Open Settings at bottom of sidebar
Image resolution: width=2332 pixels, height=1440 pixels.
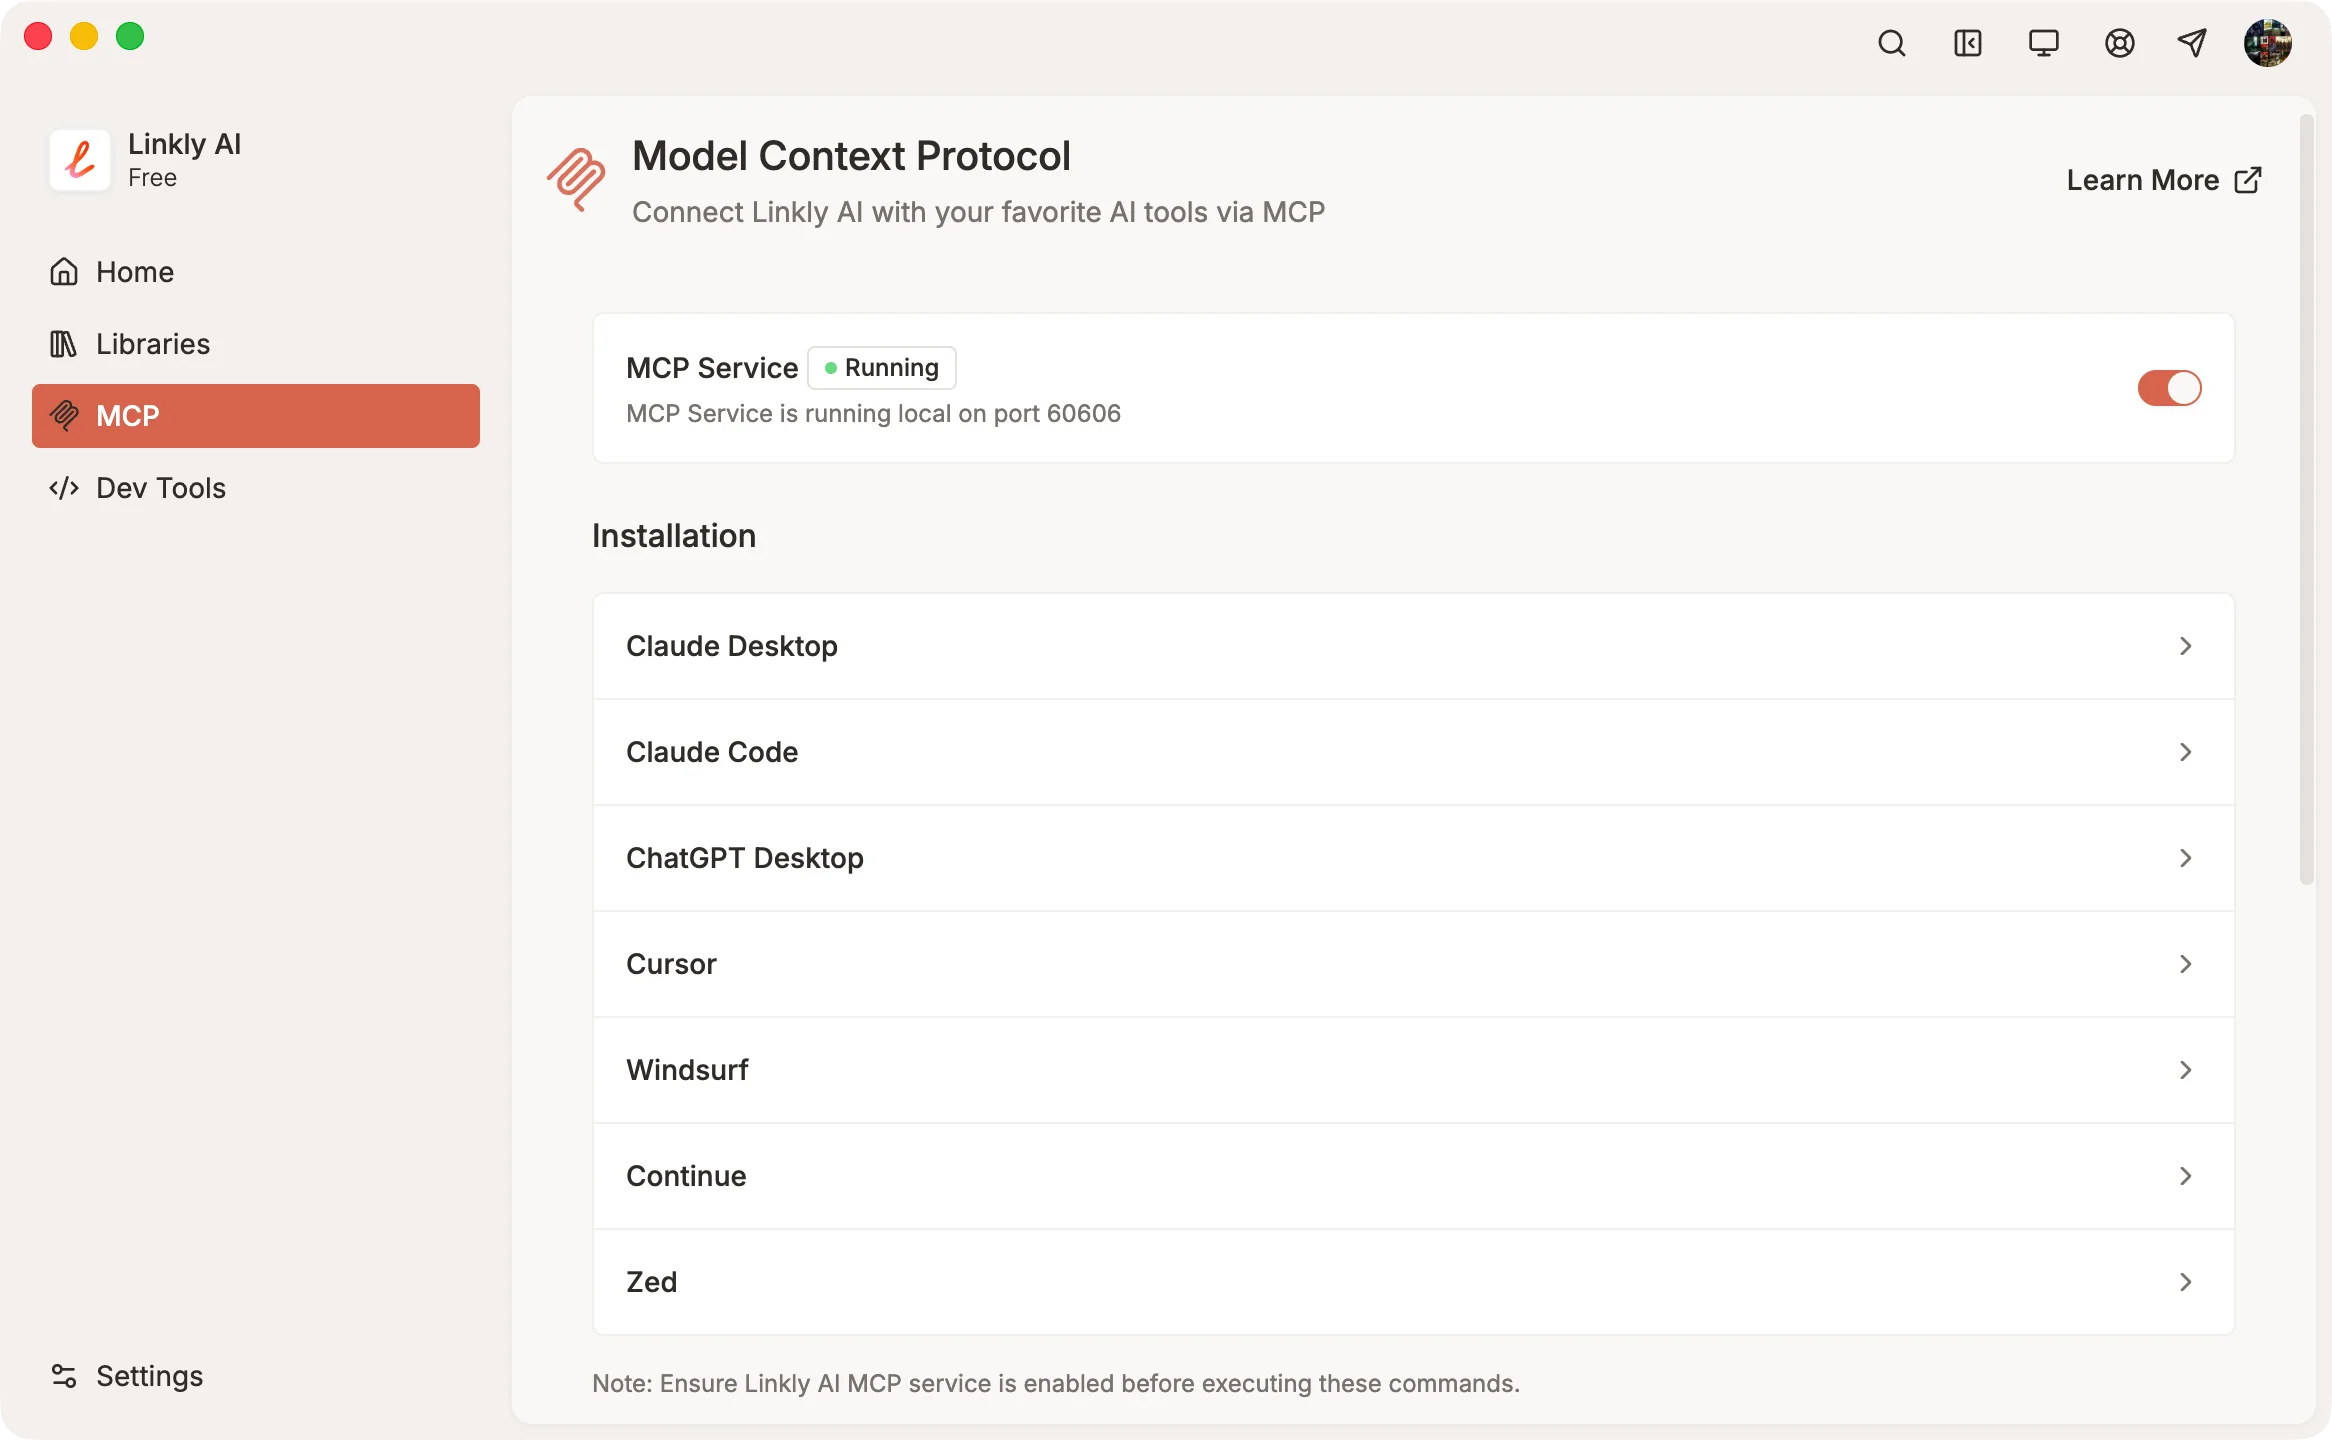148,1376
